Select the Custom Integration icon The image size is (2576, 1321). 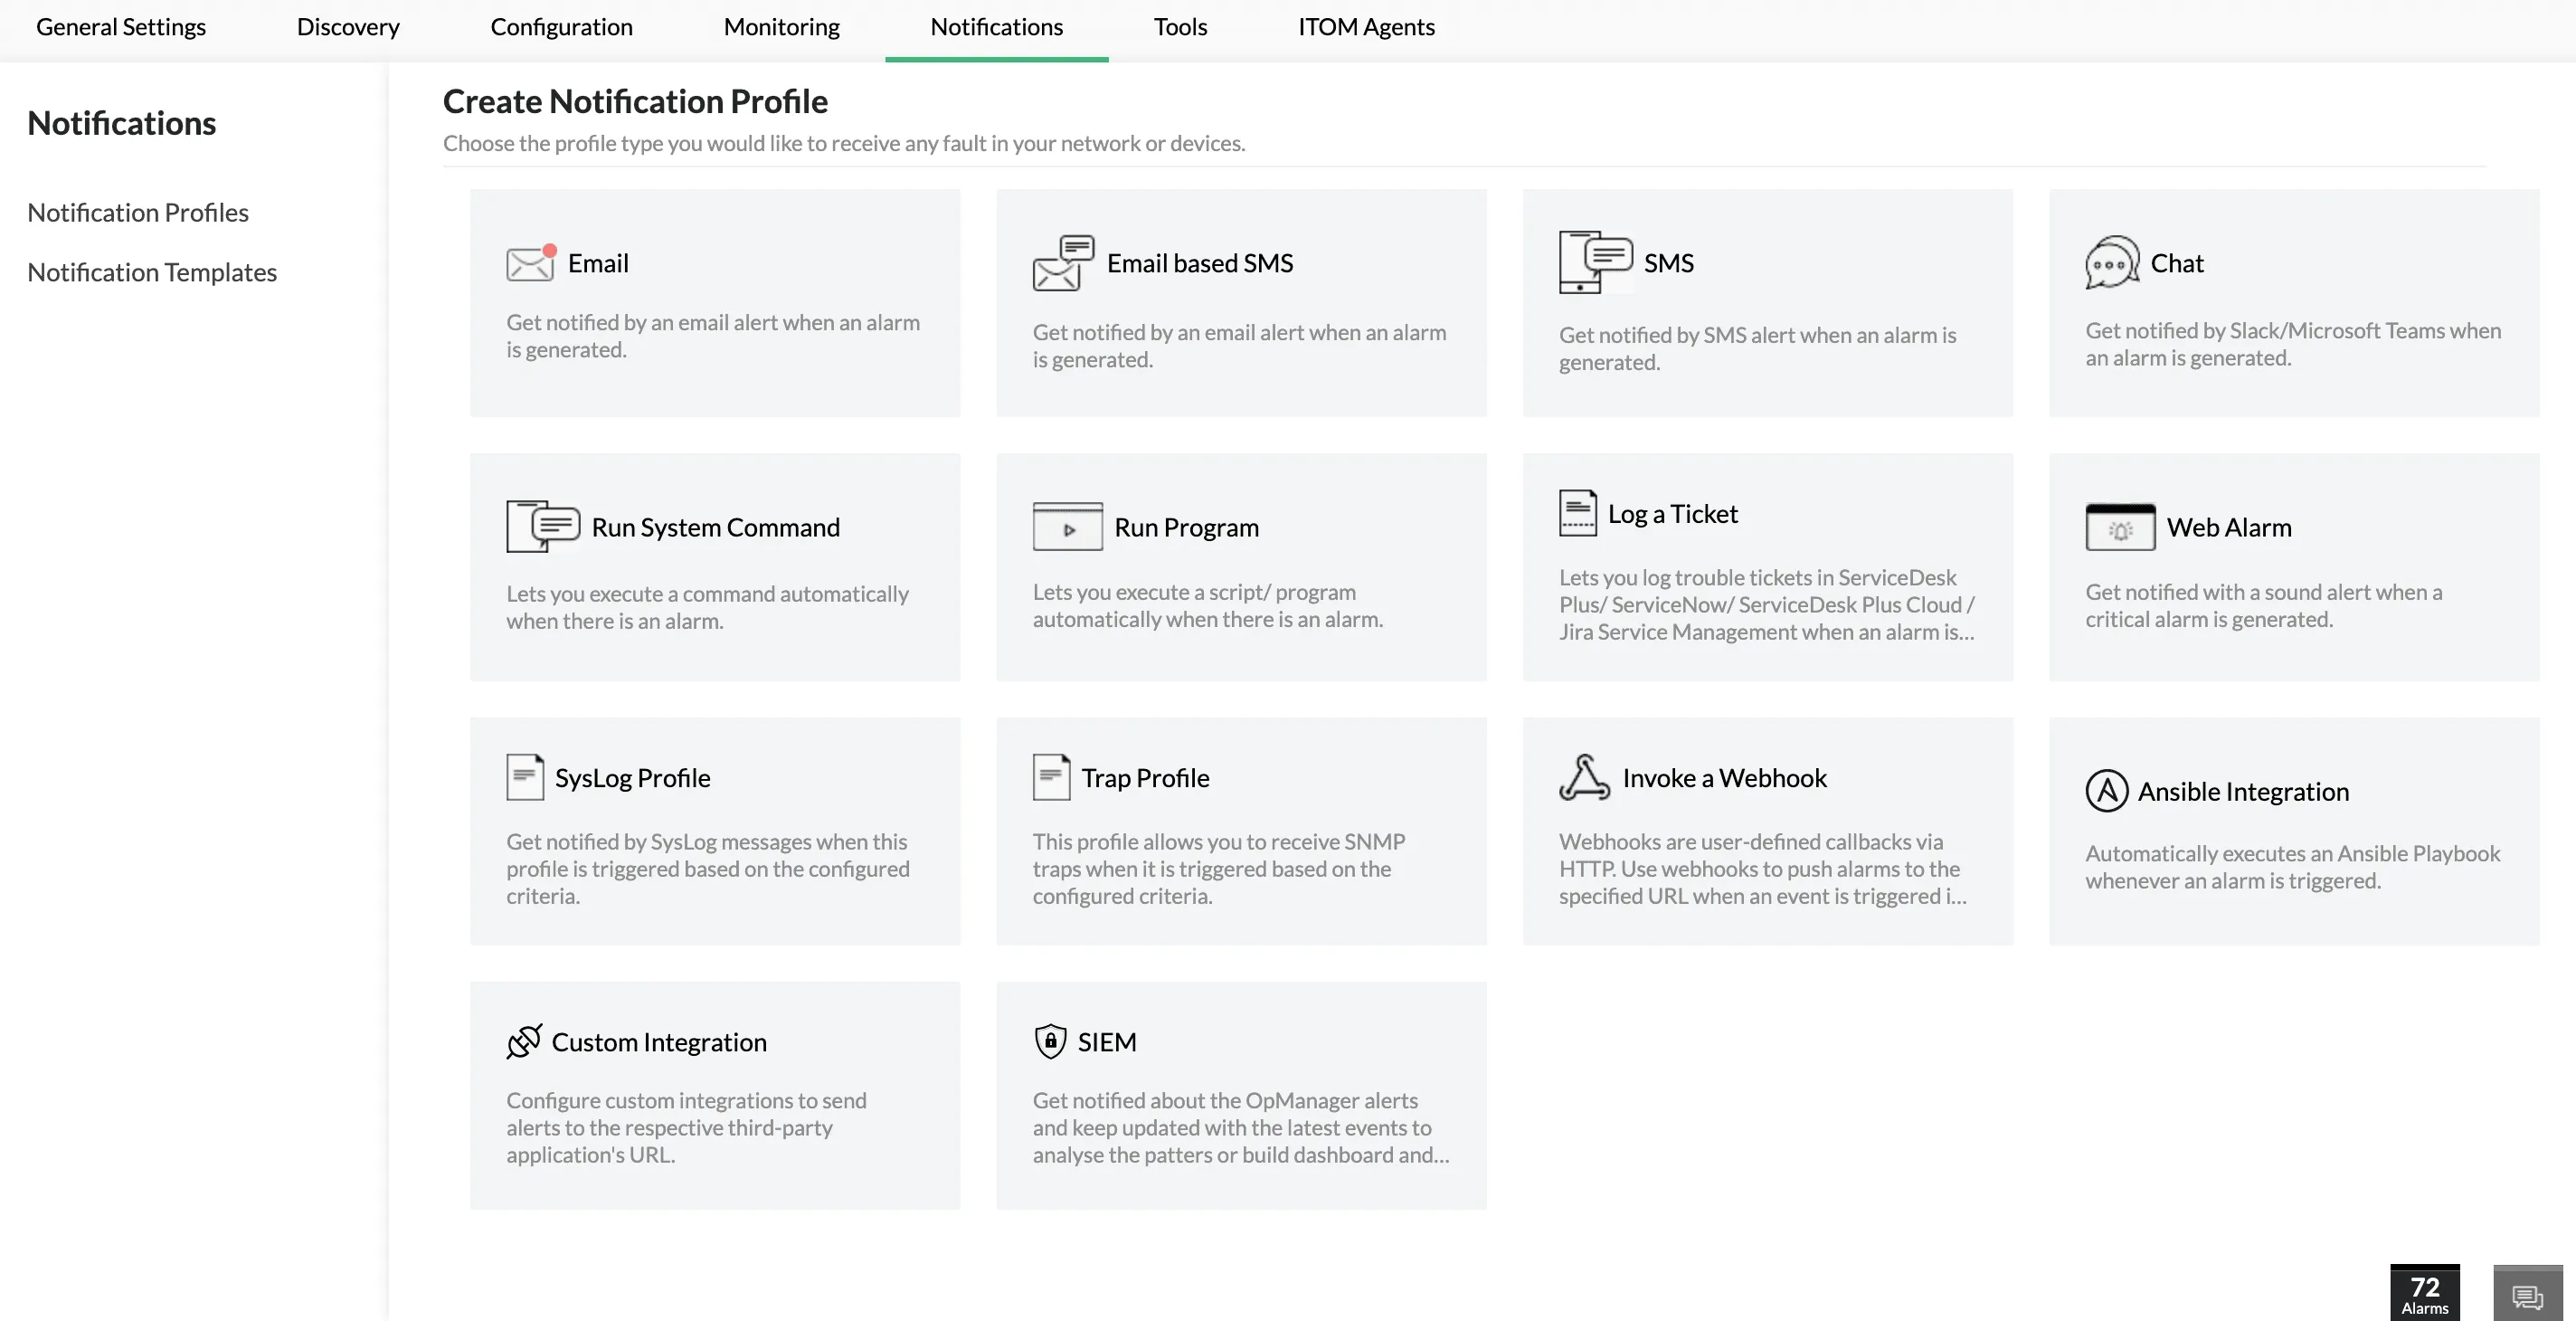[524, 1041]
